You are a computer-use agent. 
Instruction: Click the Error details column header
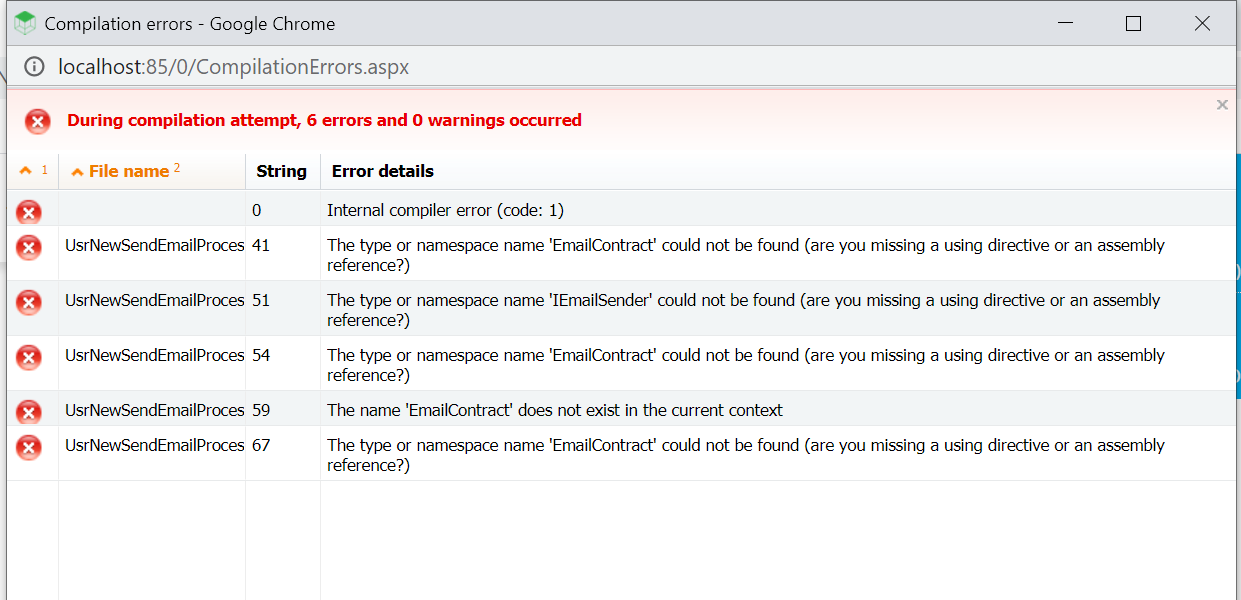tap(383, 171)
